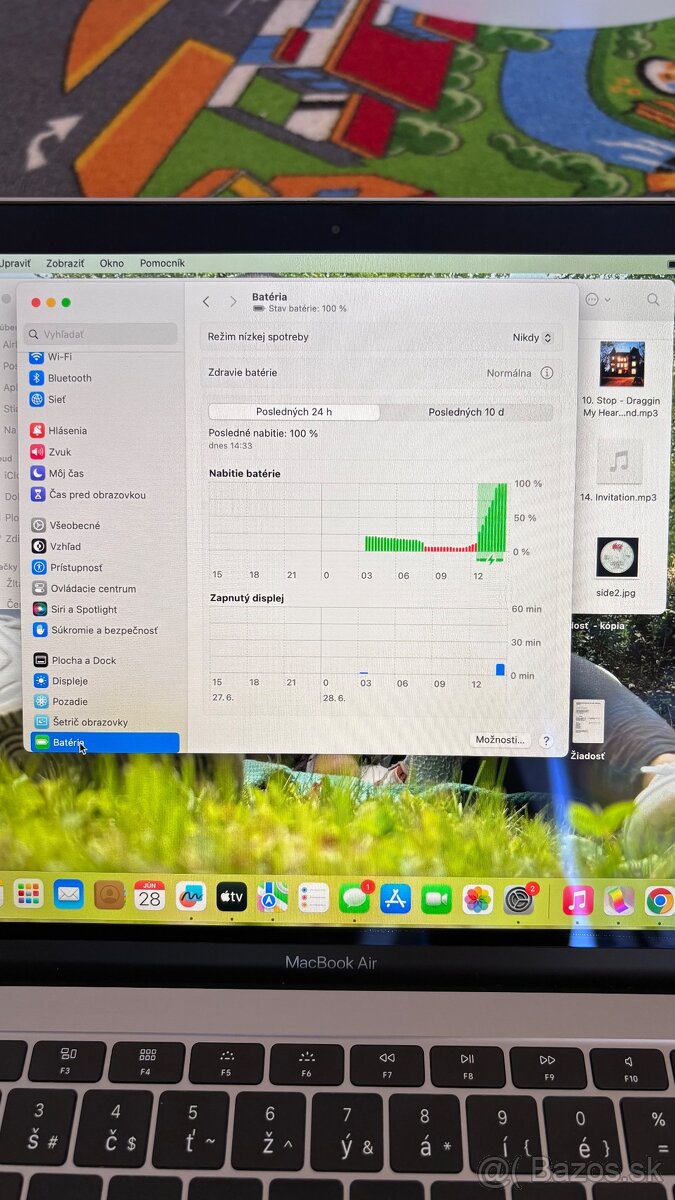The width and height of the screenshot is (675, 1200).
Task: Open Mail from the Dock
Action: (68, 894)
